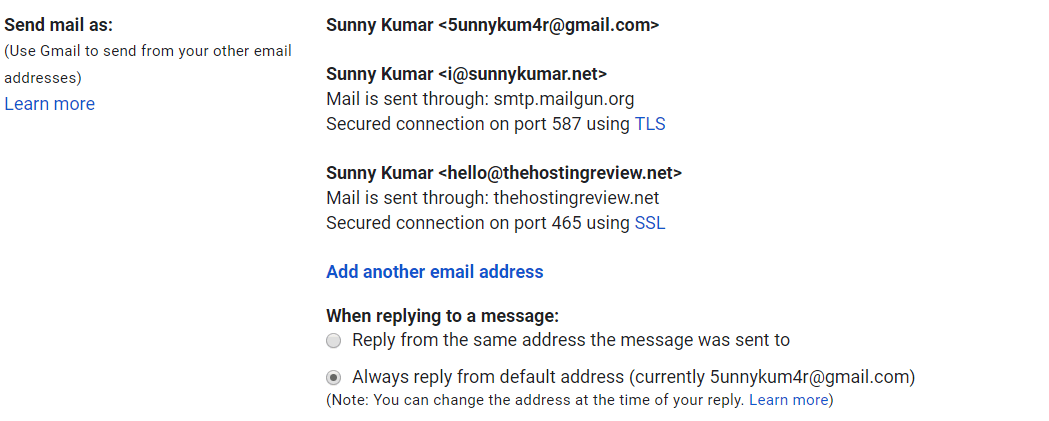This screenshot has width=1049, height=421.
Task: Click the i@sunnykumar.net sender entry
Action: pos(466,74)
